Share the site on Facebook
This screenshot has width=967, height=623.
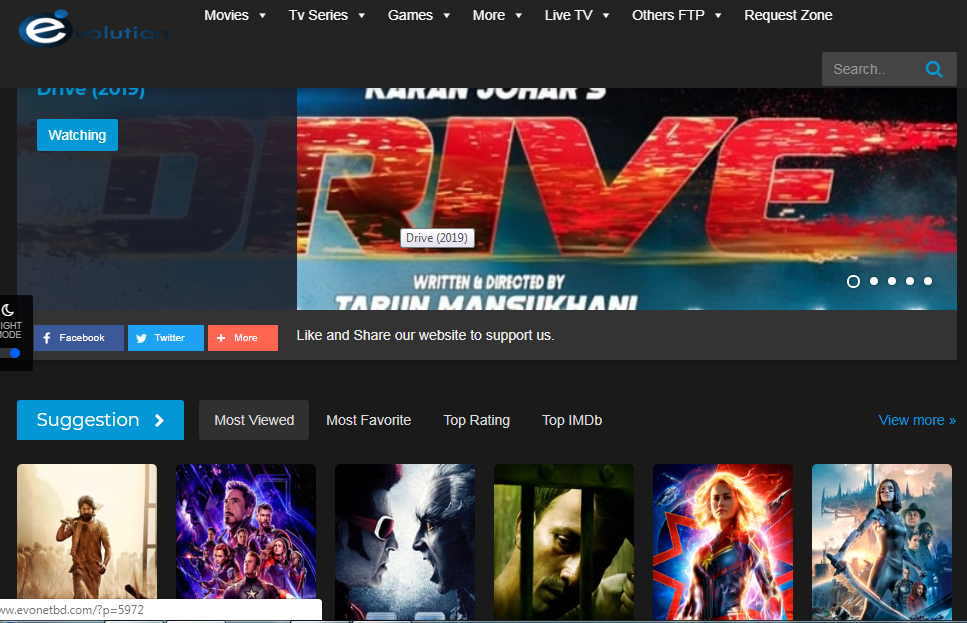79,338
